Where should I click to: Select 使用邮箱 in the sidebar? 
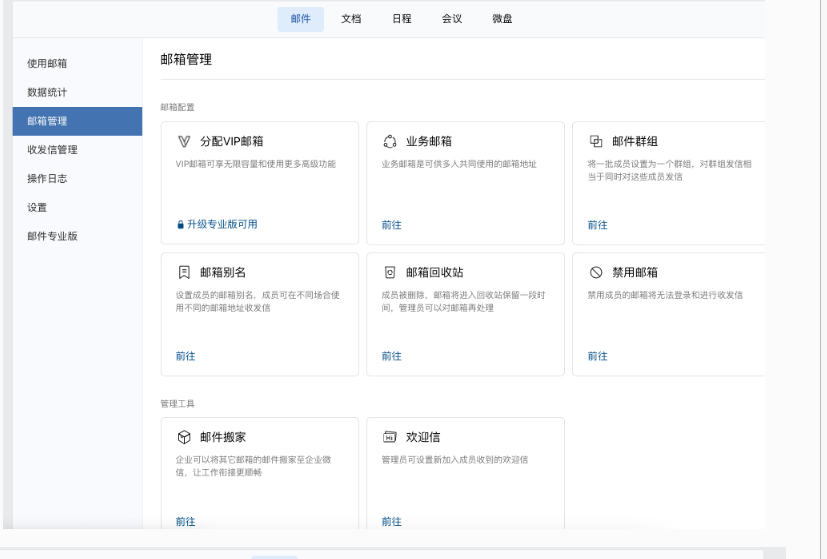(x=47, y=64)
